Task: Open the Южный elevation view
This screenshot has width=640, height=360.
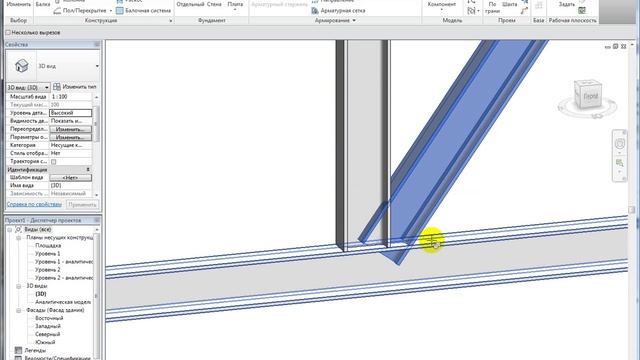Action: [x=45, y=342]
